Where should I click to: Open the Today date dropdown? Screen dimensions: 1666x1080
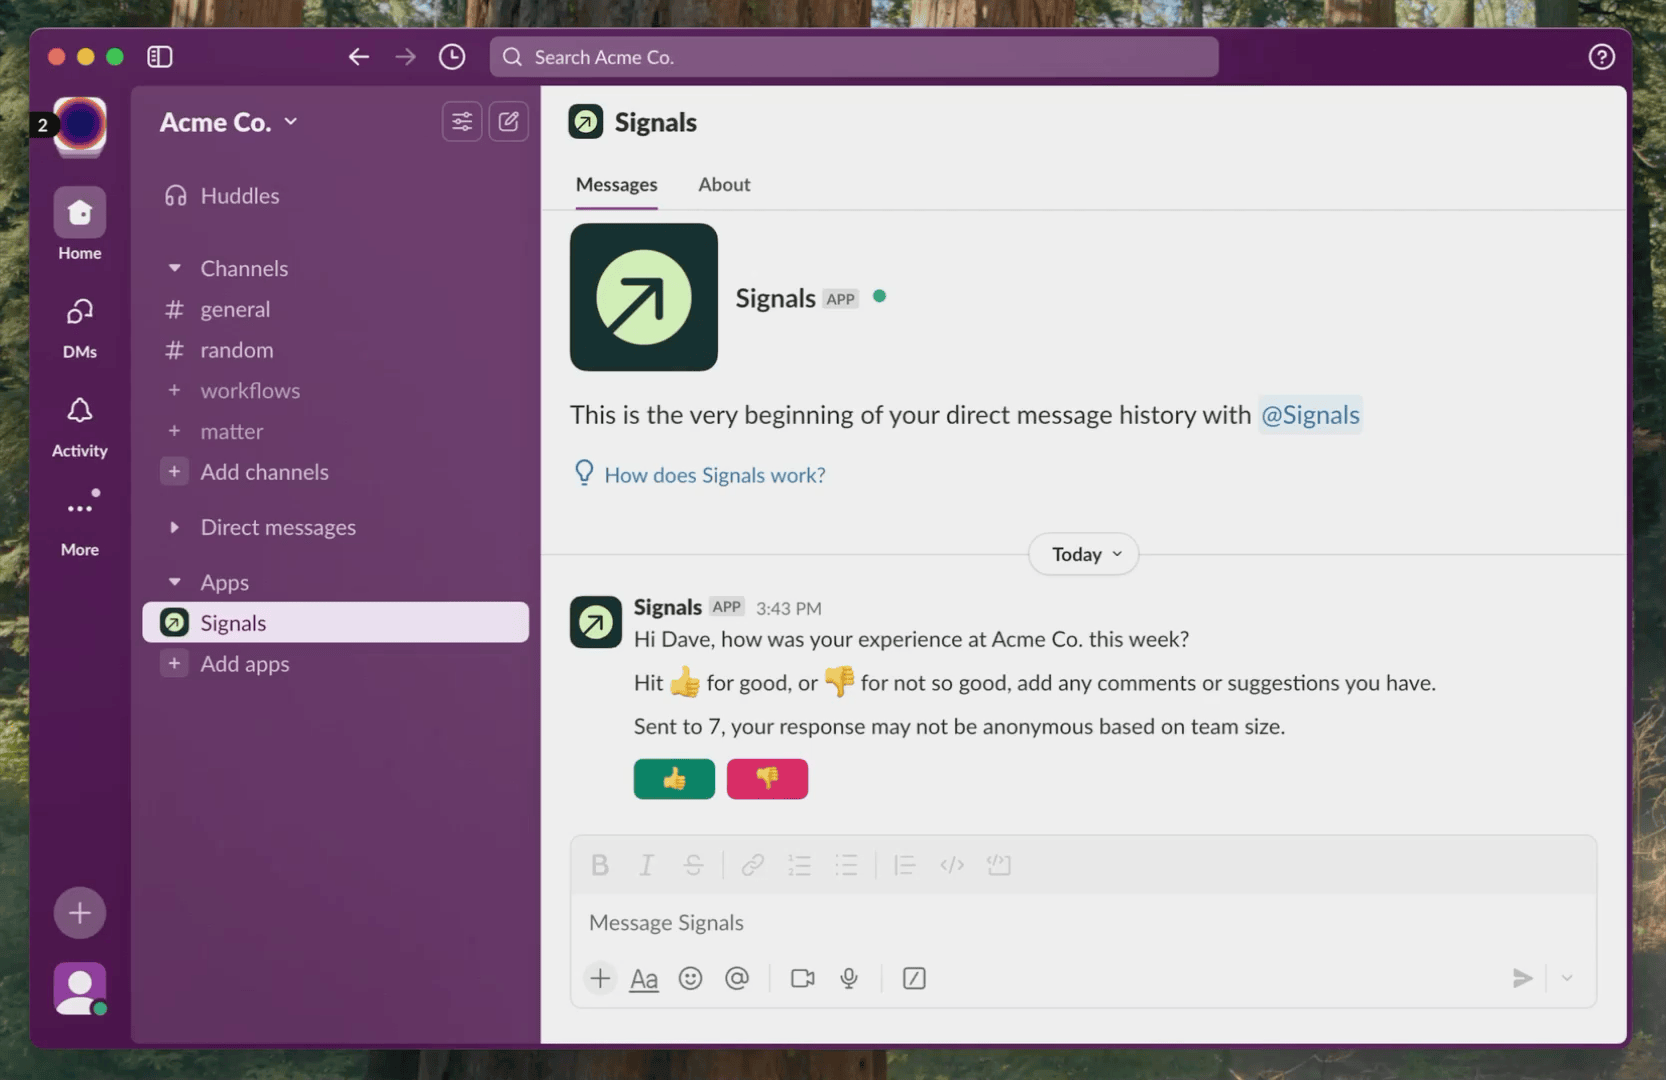tap(1082, 553)
